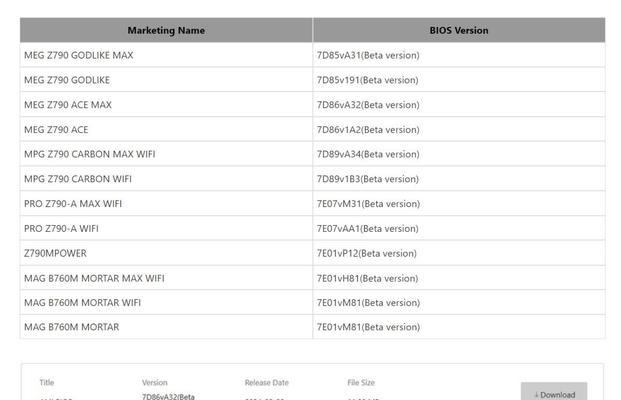The width and height of the screenshot is (621, 400).
Task: Select MAG B760M MORTAR WIFI row
Action: point(312,303)
